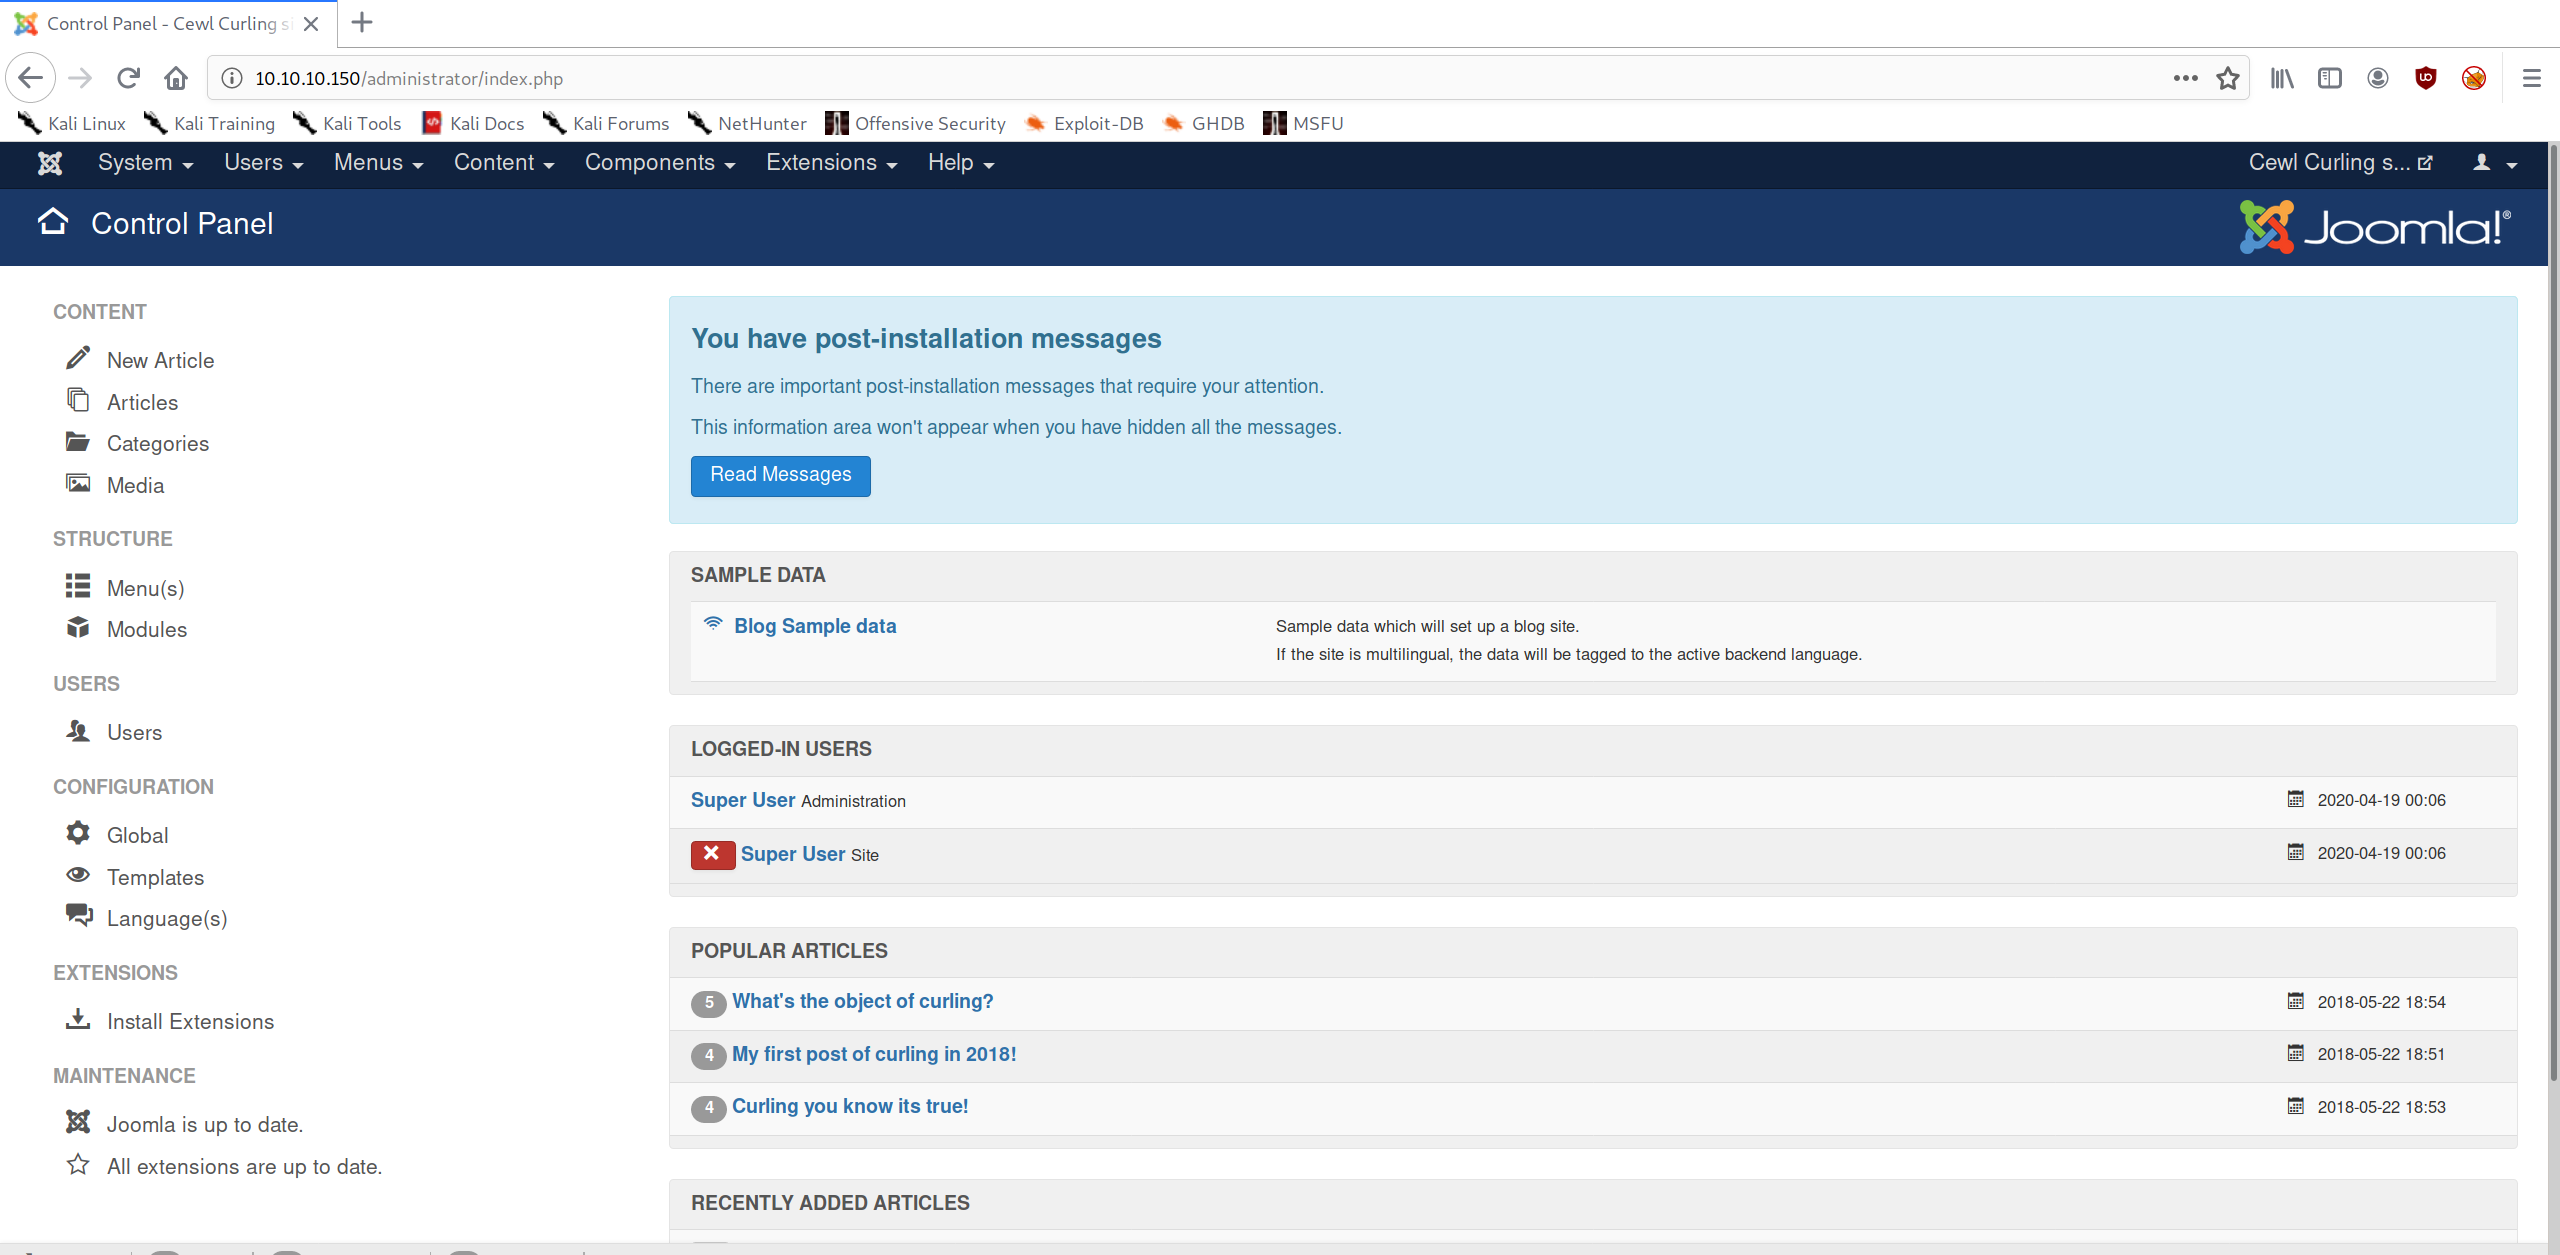2560x1255 pixels.
Task: Show site information icon in address bar
Action: 232,78
